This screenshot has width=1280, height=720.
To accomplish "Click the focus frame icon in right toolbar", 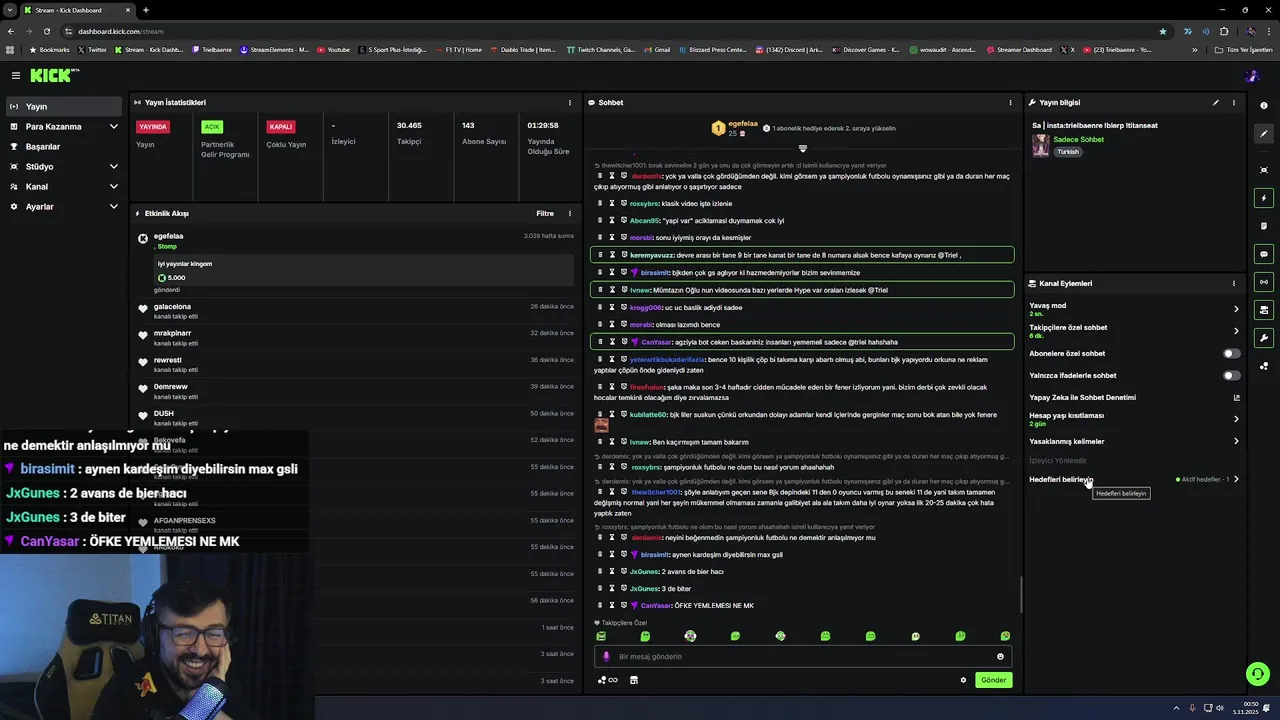I will [1264, 170].
